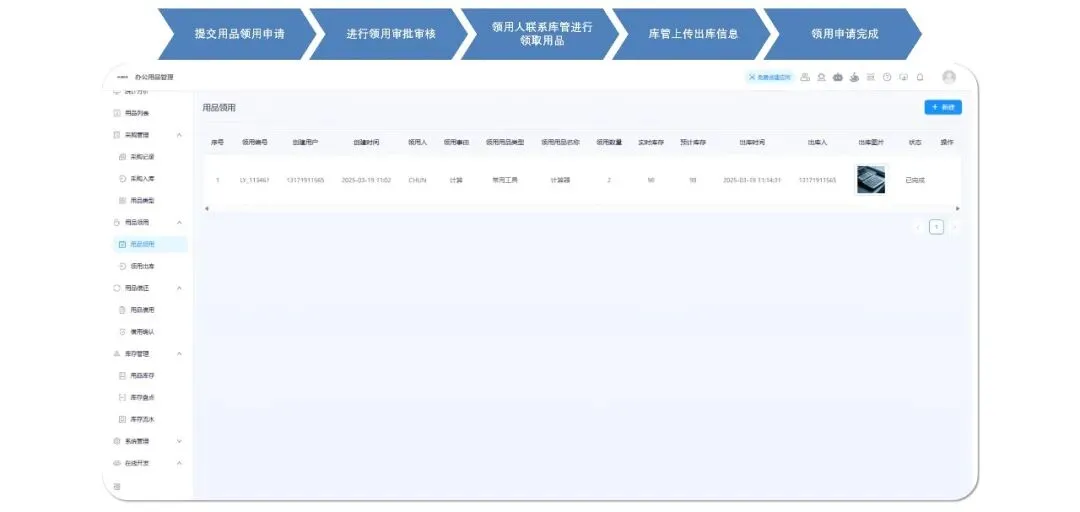The width and height of the screenshot is (1080, 512).
Task: Click the 创建用户 column header
Action: coord(305,143)
